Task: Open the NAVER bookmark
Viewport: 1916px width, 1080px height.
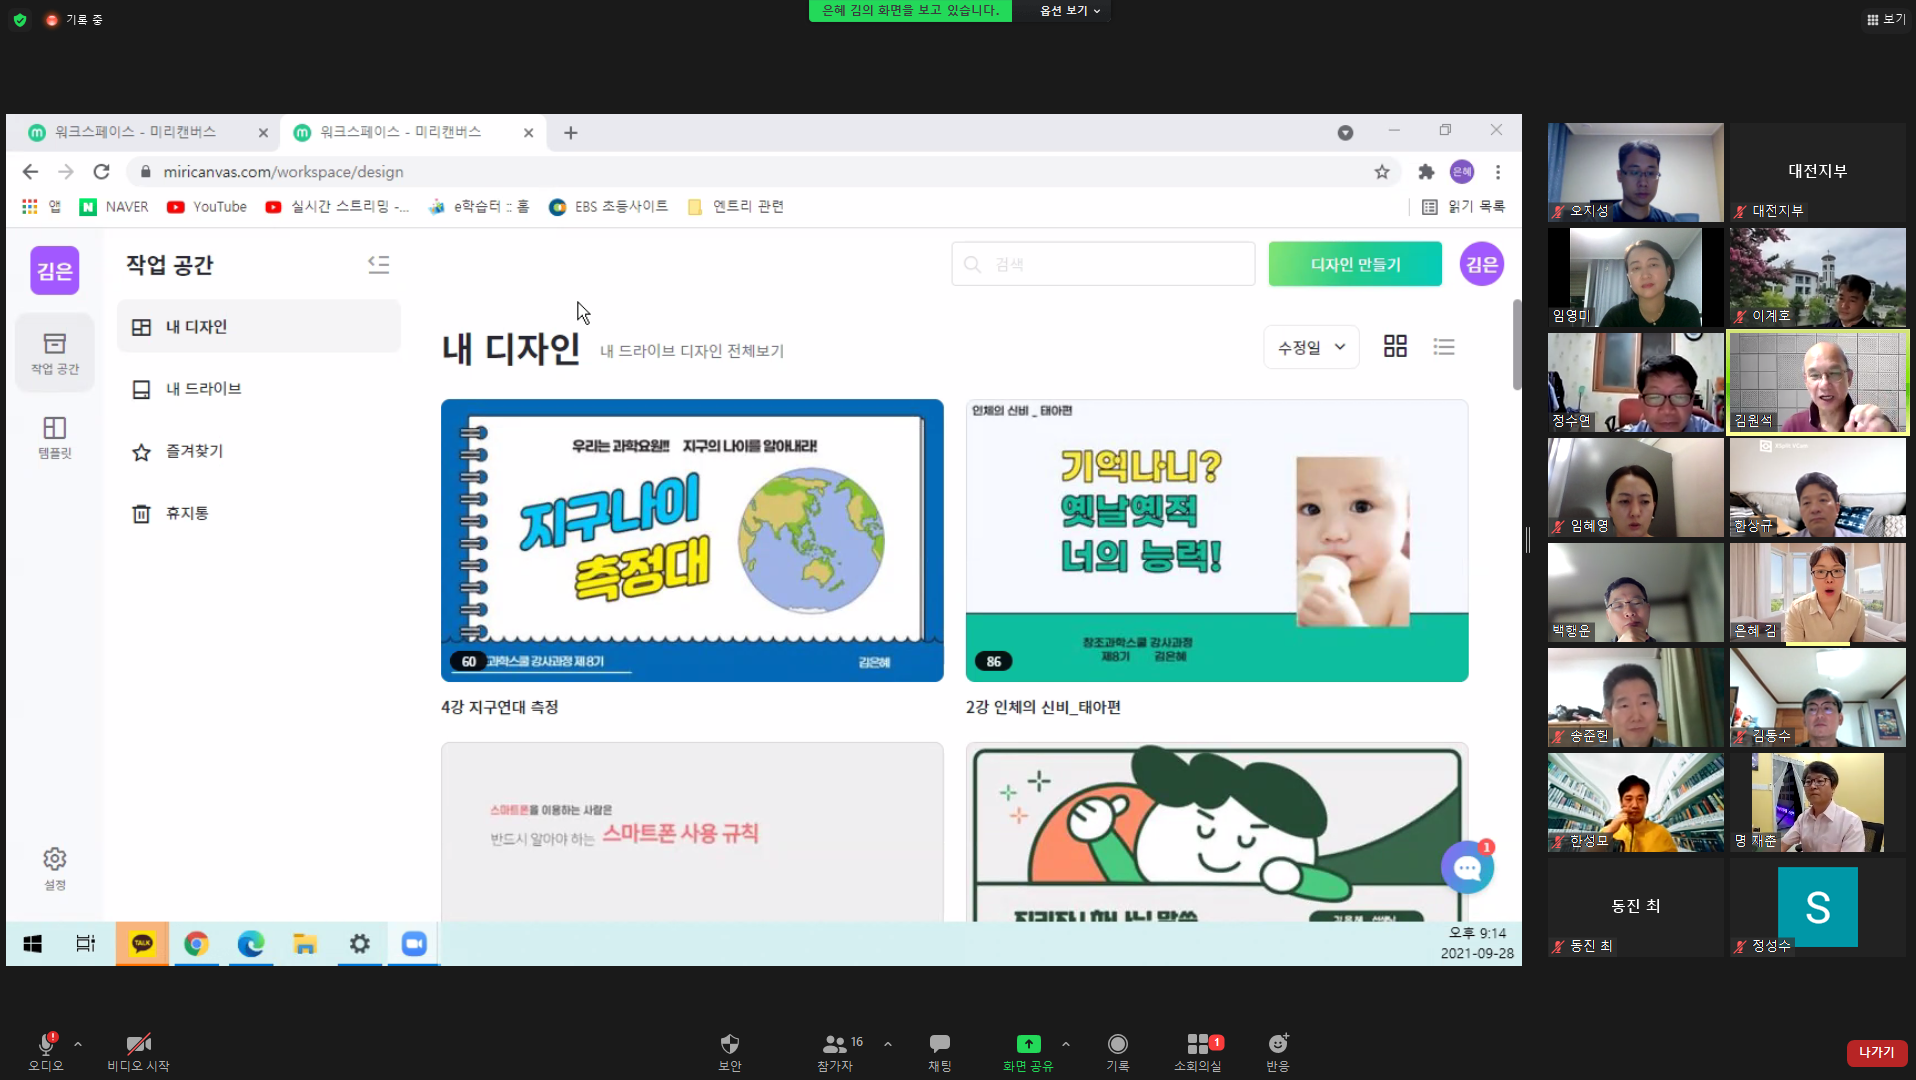Action: click(114, 207)
